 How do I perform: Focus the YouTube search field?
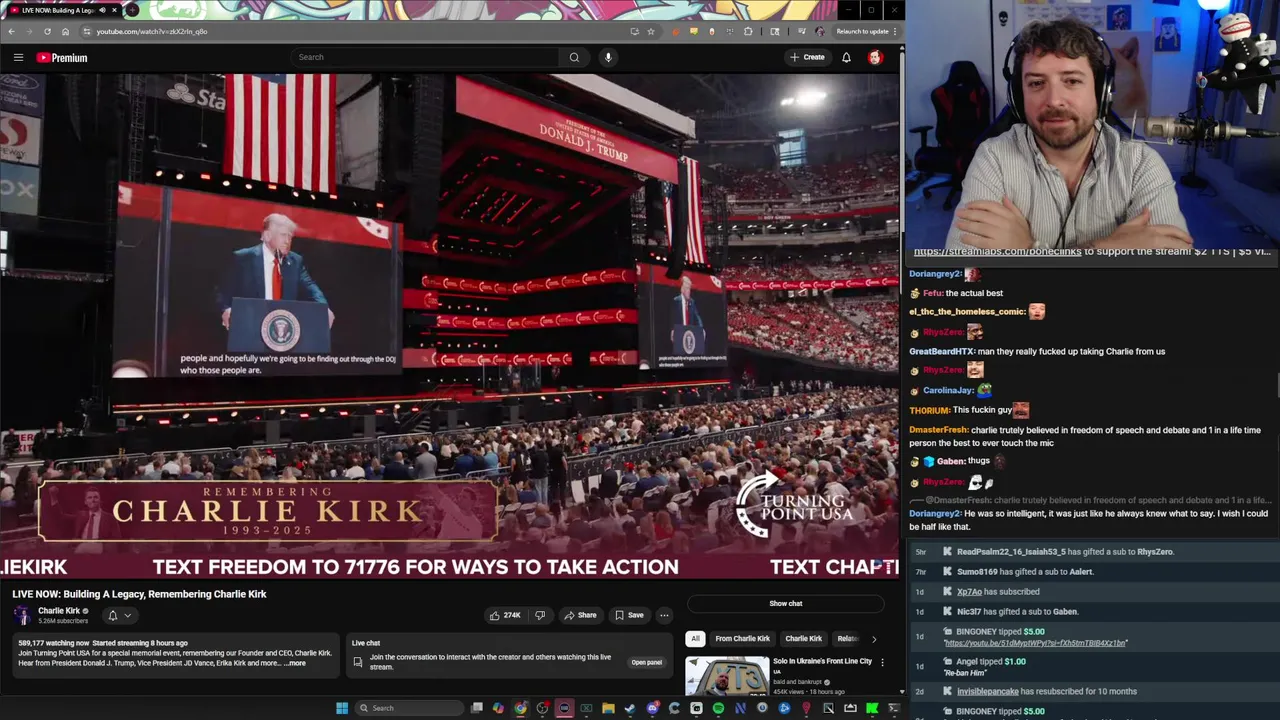[425, 57]
